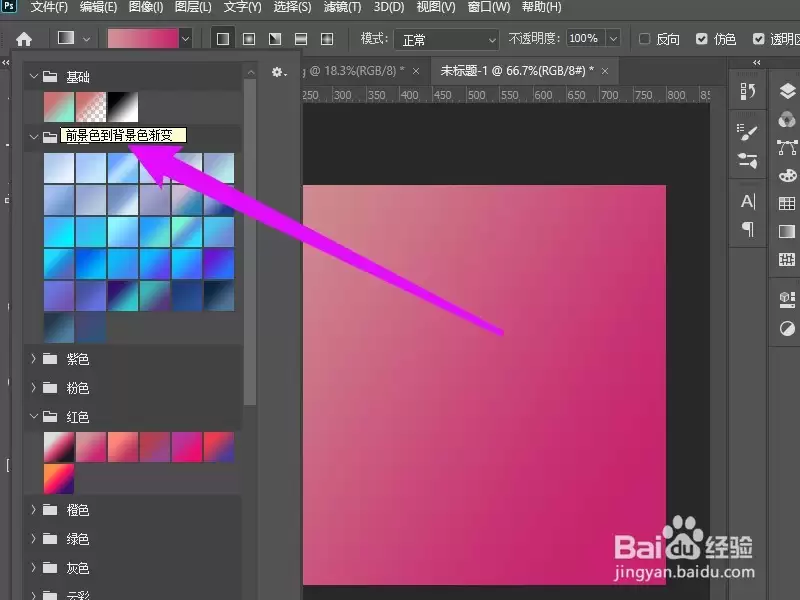The width and height of the screenshot is (800, 600).
Task: Open the Color palette panel icon
Action: coord(787,176)
